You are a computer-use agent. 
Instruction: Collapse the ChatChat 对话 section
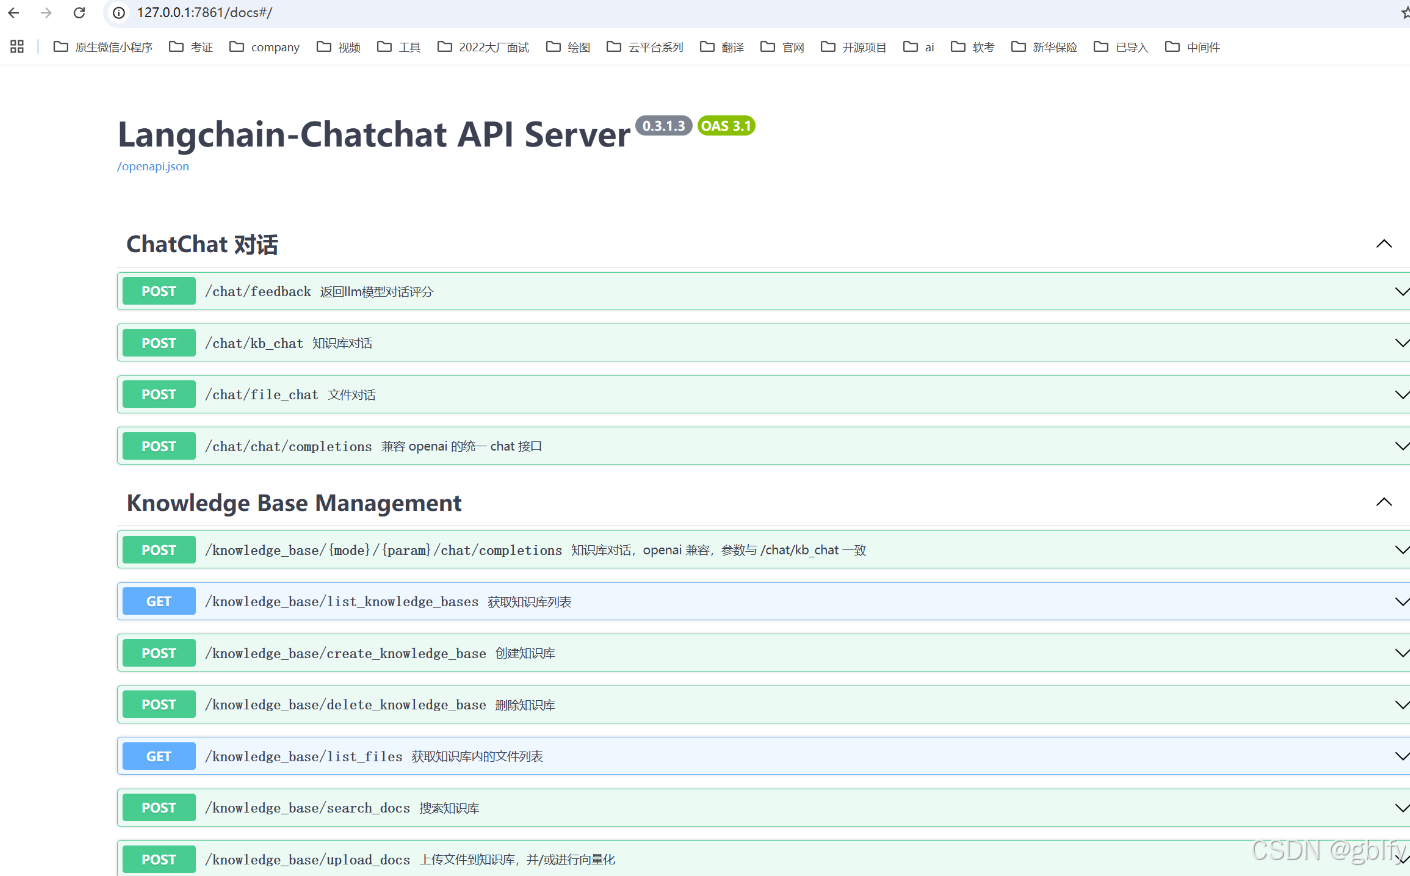point(1383,243)
